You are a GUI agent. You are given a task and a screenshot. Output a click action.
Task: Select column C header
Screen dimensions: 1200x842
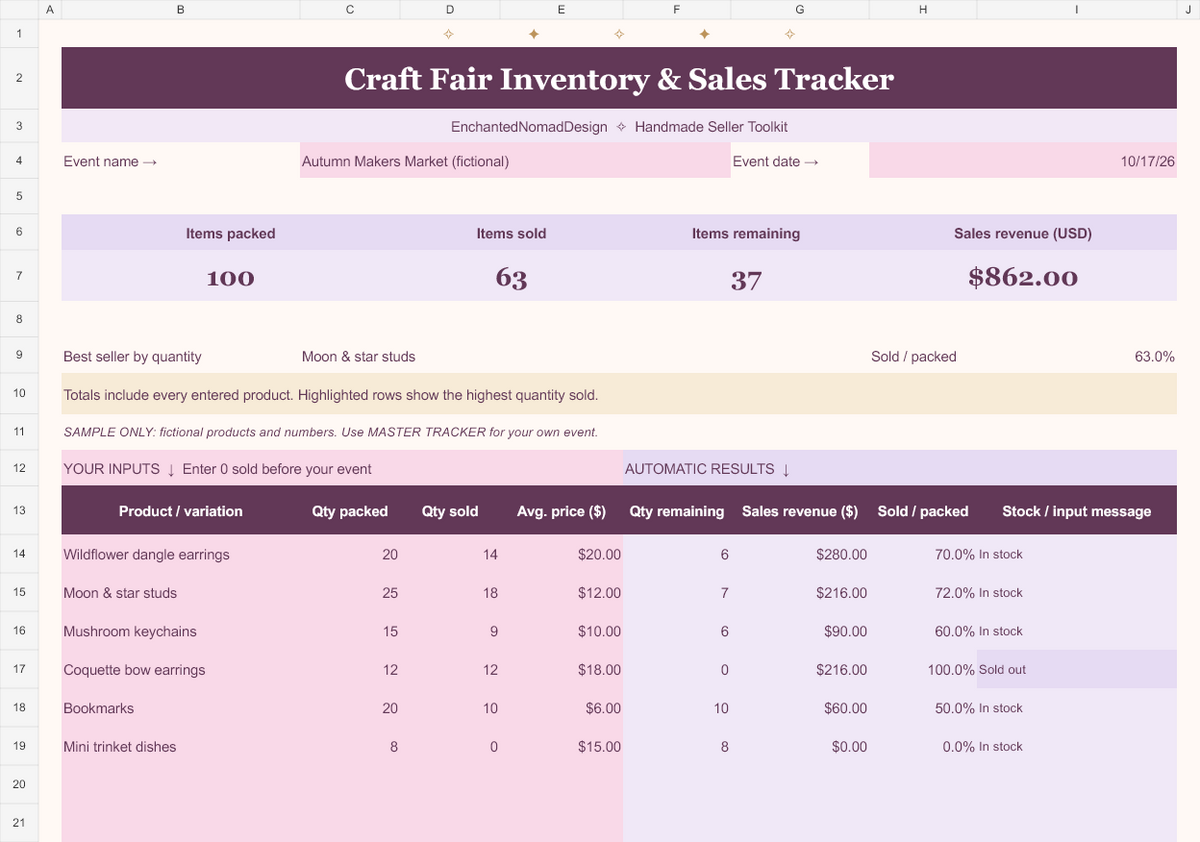tap(349, 9)
